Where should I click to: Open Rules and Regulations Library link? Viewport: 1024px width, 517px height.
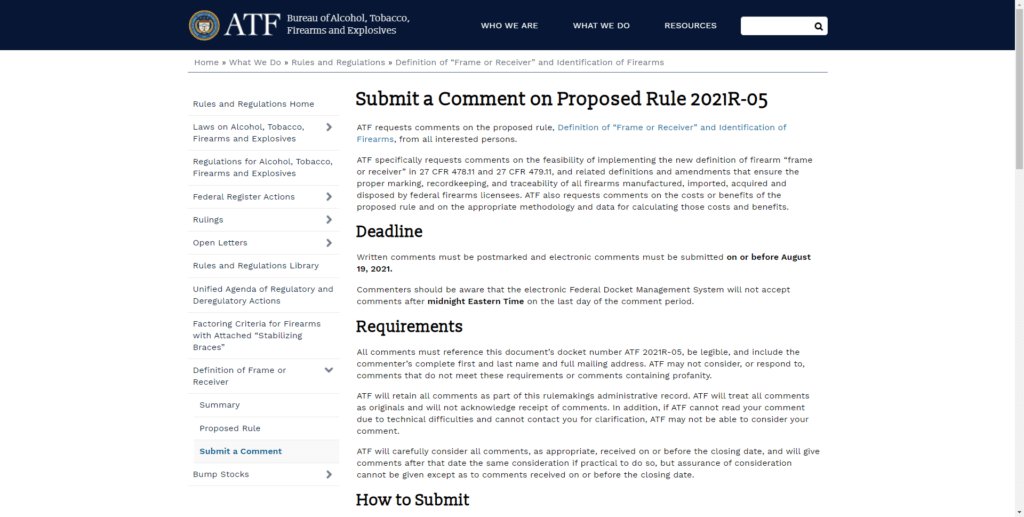tap(256, 266)
